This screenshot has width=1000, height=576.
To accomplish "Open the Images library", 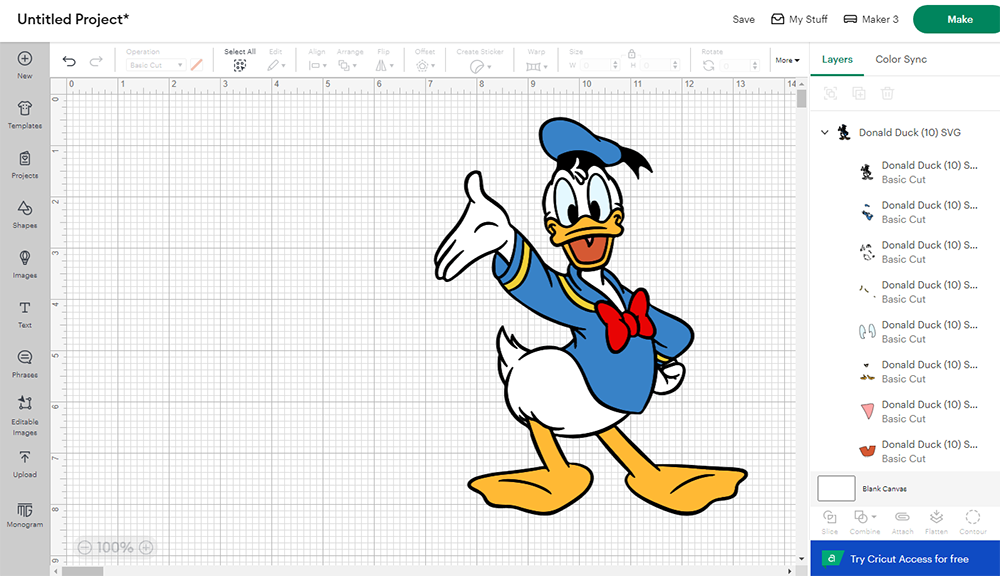I will 25,263.
